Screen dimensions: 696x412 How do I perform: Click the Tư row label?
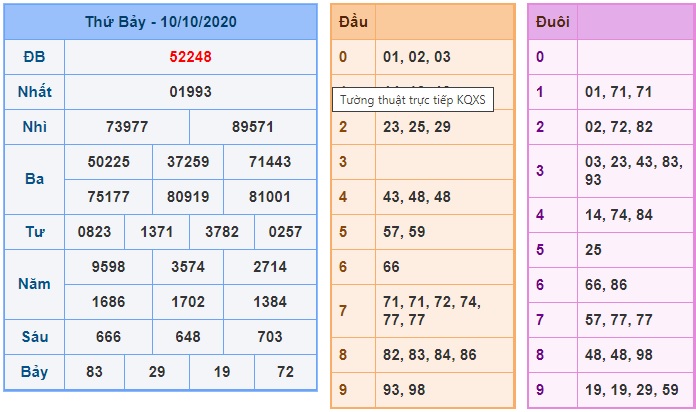tap(35, 232)
